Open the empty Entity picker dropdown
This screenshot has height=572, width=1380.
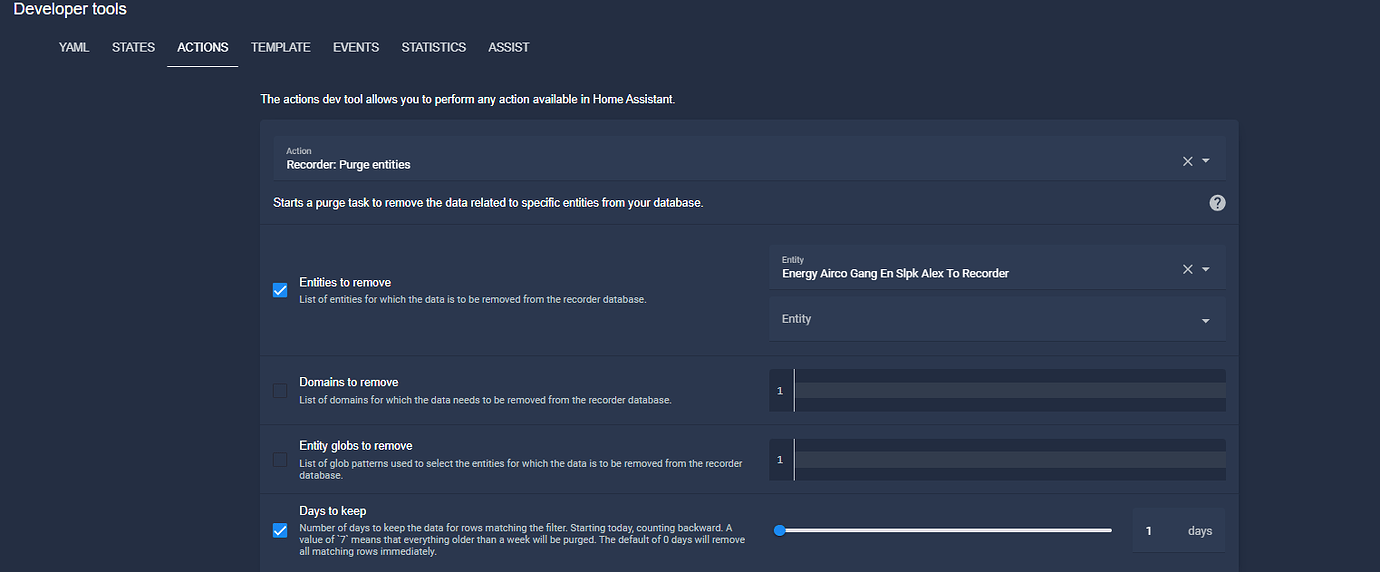[x=997, y=319]
